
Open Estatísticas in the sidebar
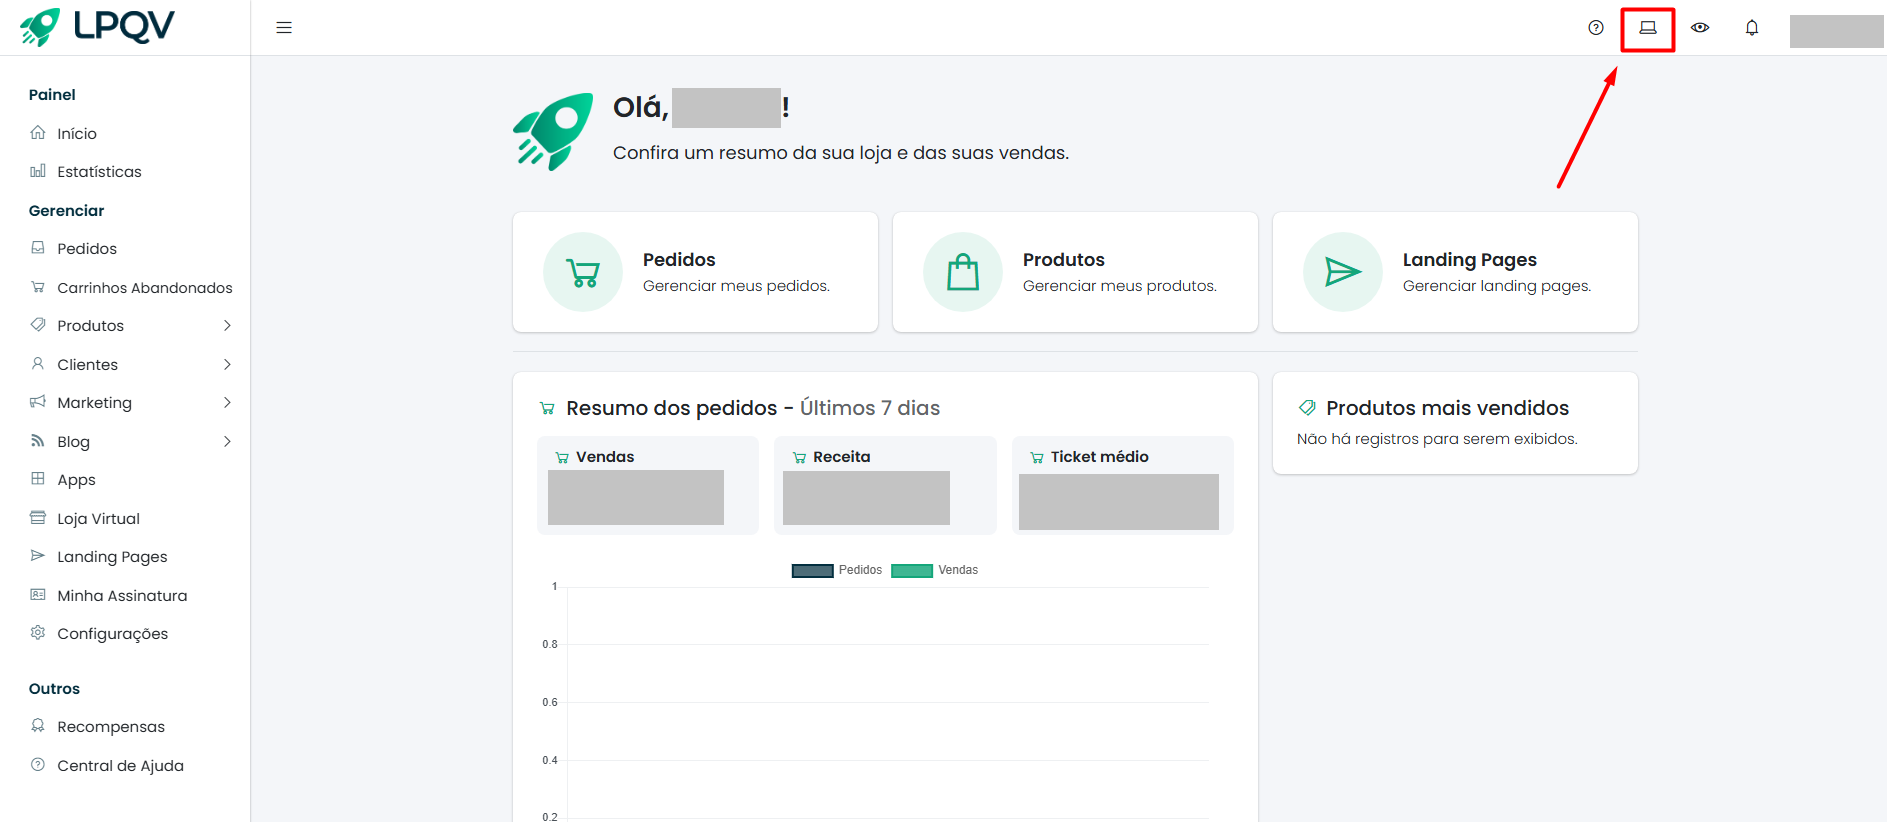click(x=99, y=172)
